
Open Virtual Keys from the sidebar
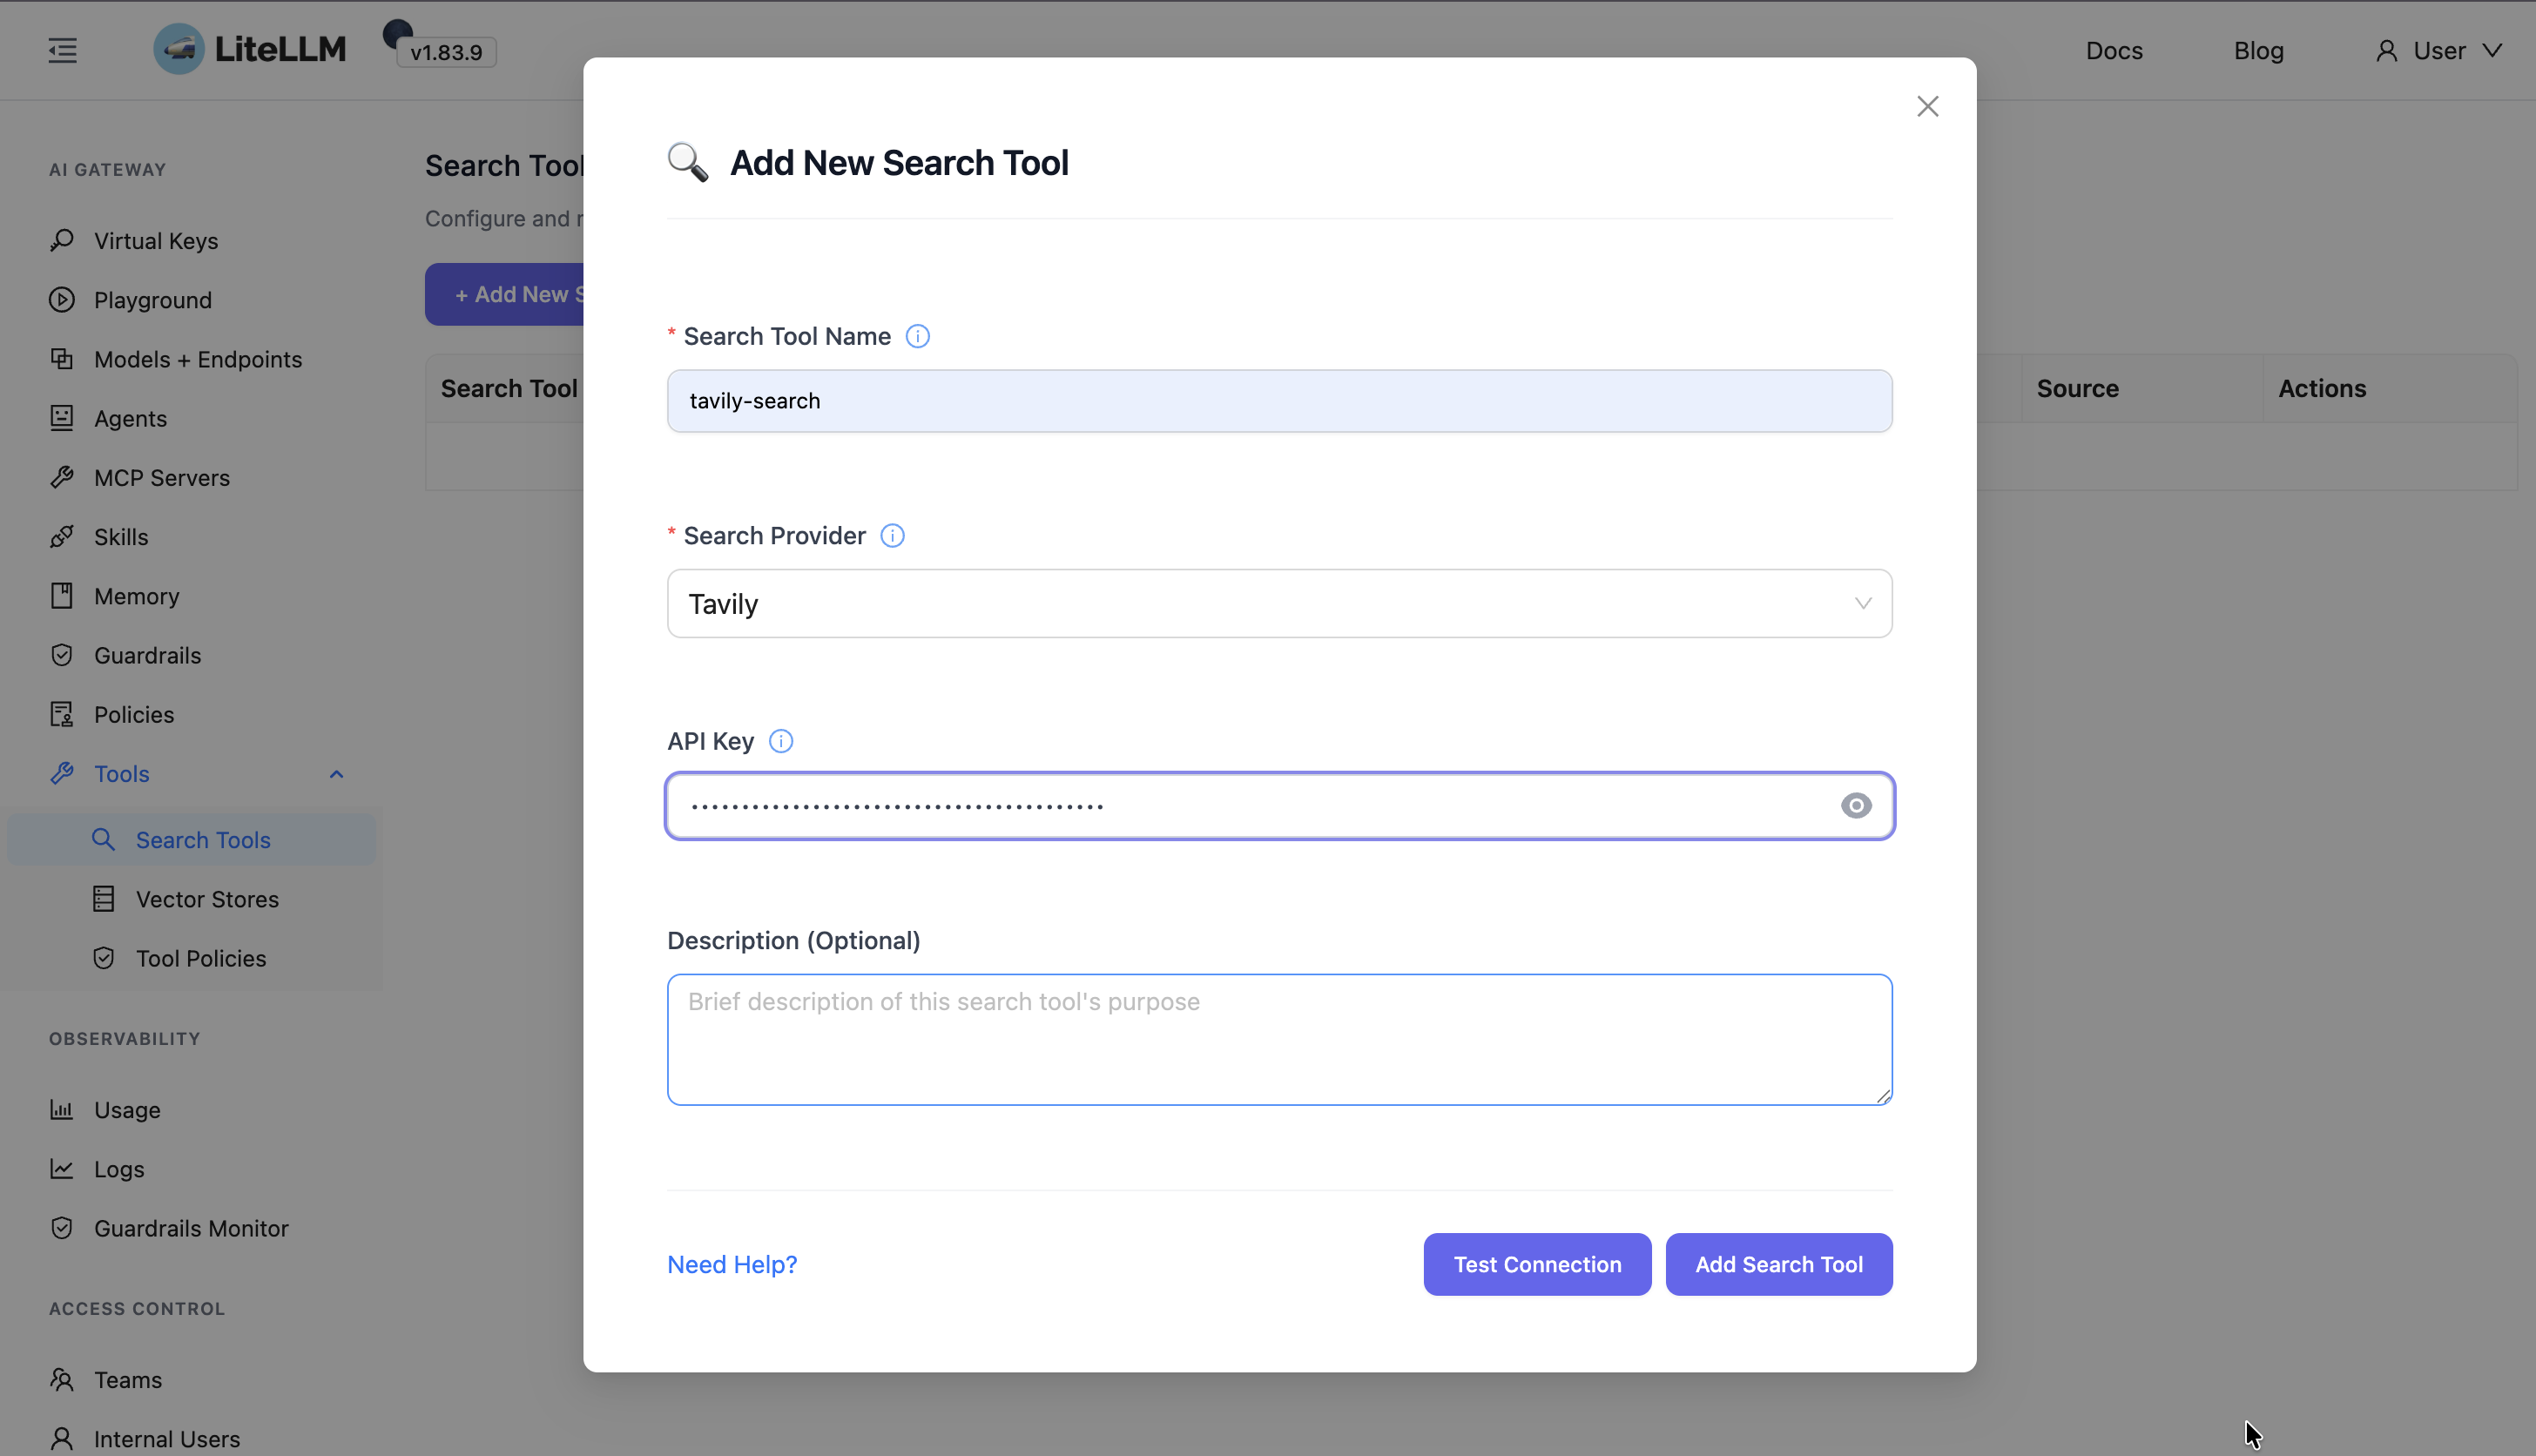point(155,241)
